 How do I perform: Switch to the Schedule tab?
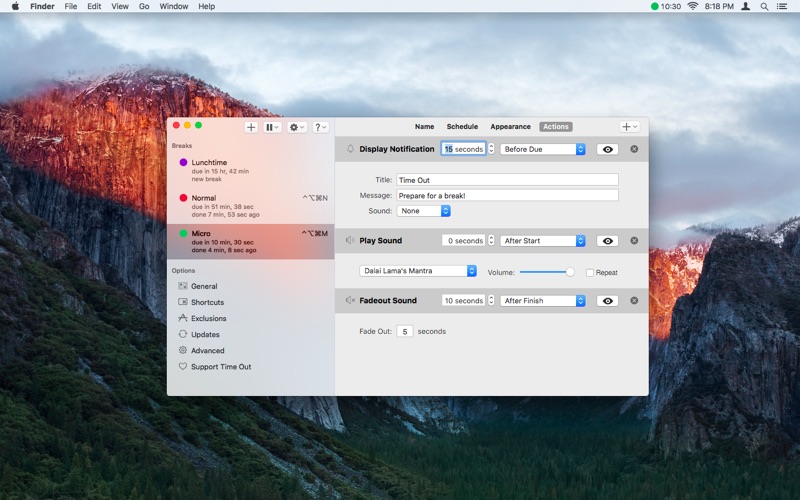tap(462, 127)
